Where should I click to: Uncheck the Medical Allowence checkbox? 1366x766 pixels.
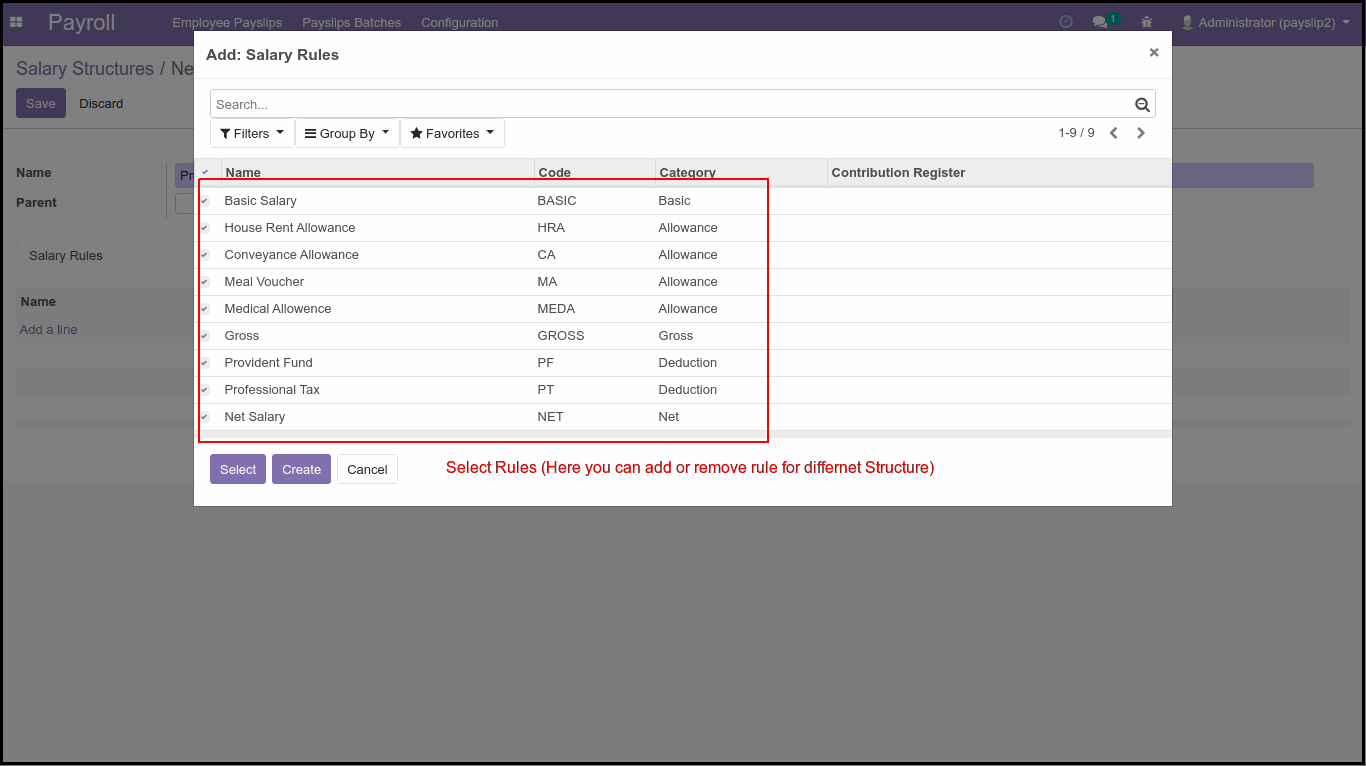pyautogui.click(x=205, y=309)
